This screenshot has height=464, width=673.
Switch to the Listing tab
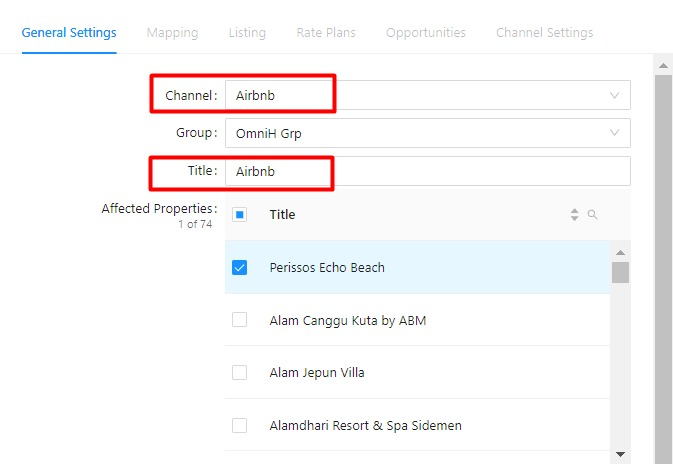[x=247, y=33]
